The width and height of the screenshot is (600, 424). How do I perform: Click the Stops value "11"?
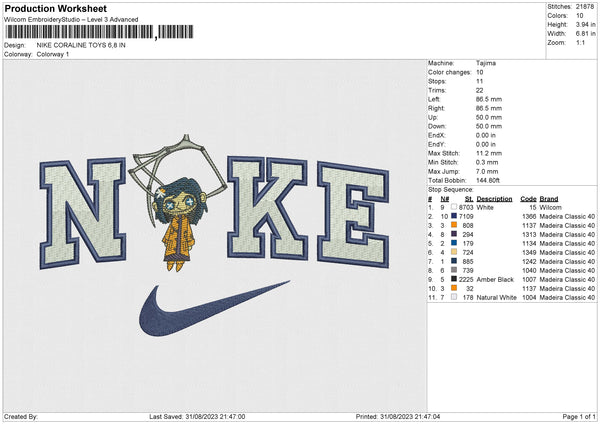[x=479, y=81]
